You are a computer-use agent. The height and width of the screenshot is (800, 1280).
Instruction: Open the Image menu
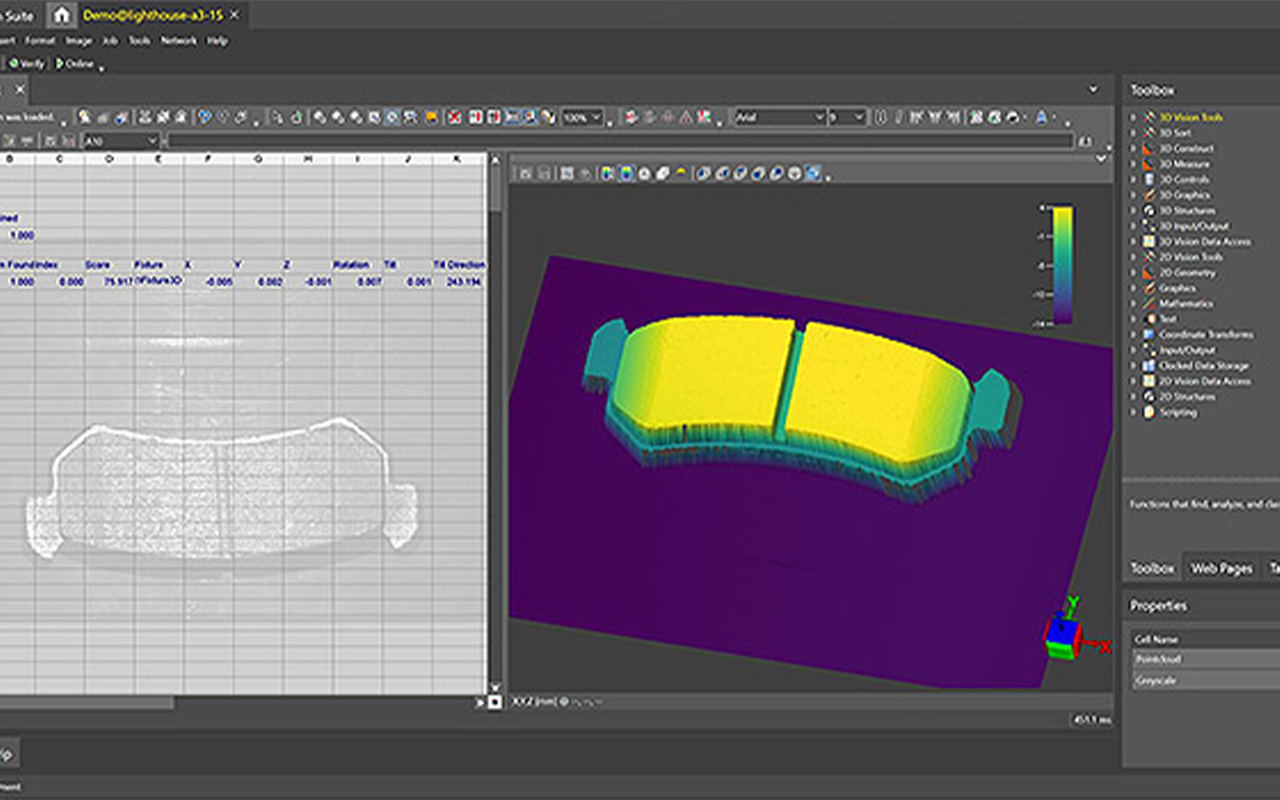tap(79, 41)
